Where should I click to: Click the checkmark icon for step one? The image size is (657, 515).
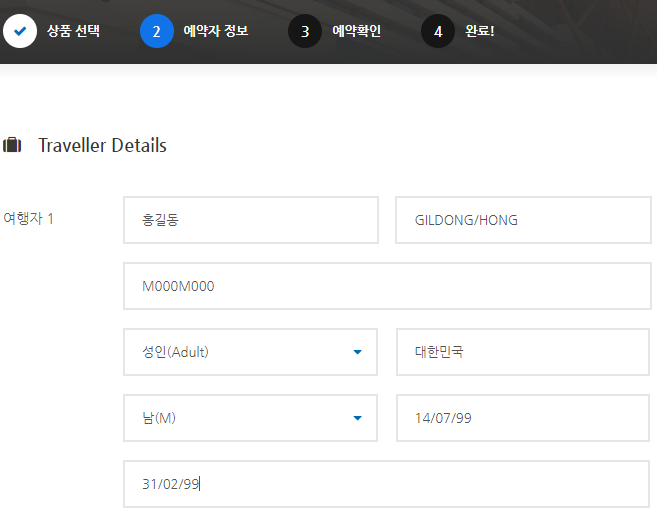(20, 31)
